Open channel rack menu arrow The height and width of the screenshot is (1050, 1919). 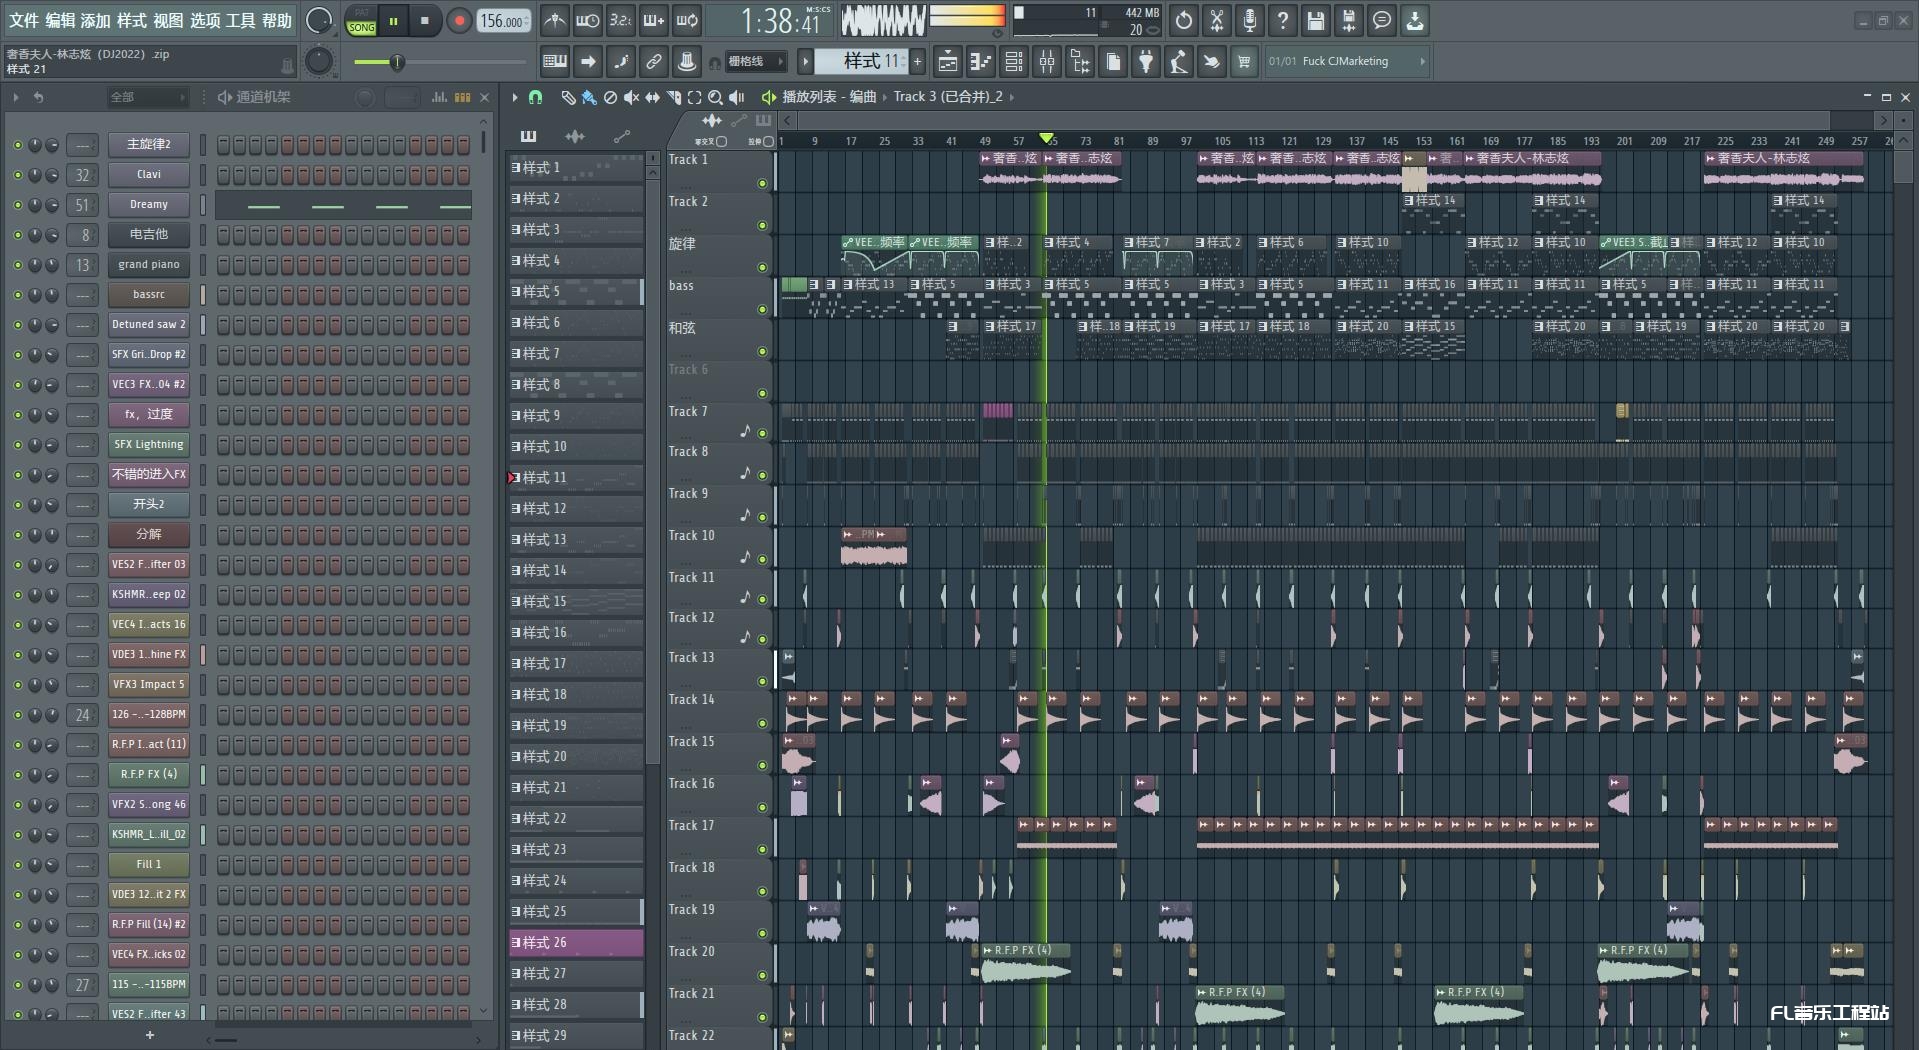coord(15,97)
